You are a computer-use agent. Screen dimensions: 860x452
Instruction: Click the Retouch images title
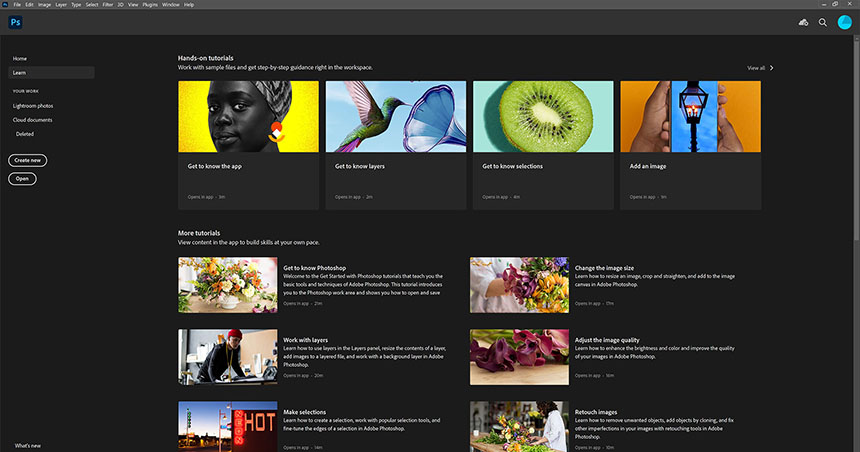(x=596, y=412)
